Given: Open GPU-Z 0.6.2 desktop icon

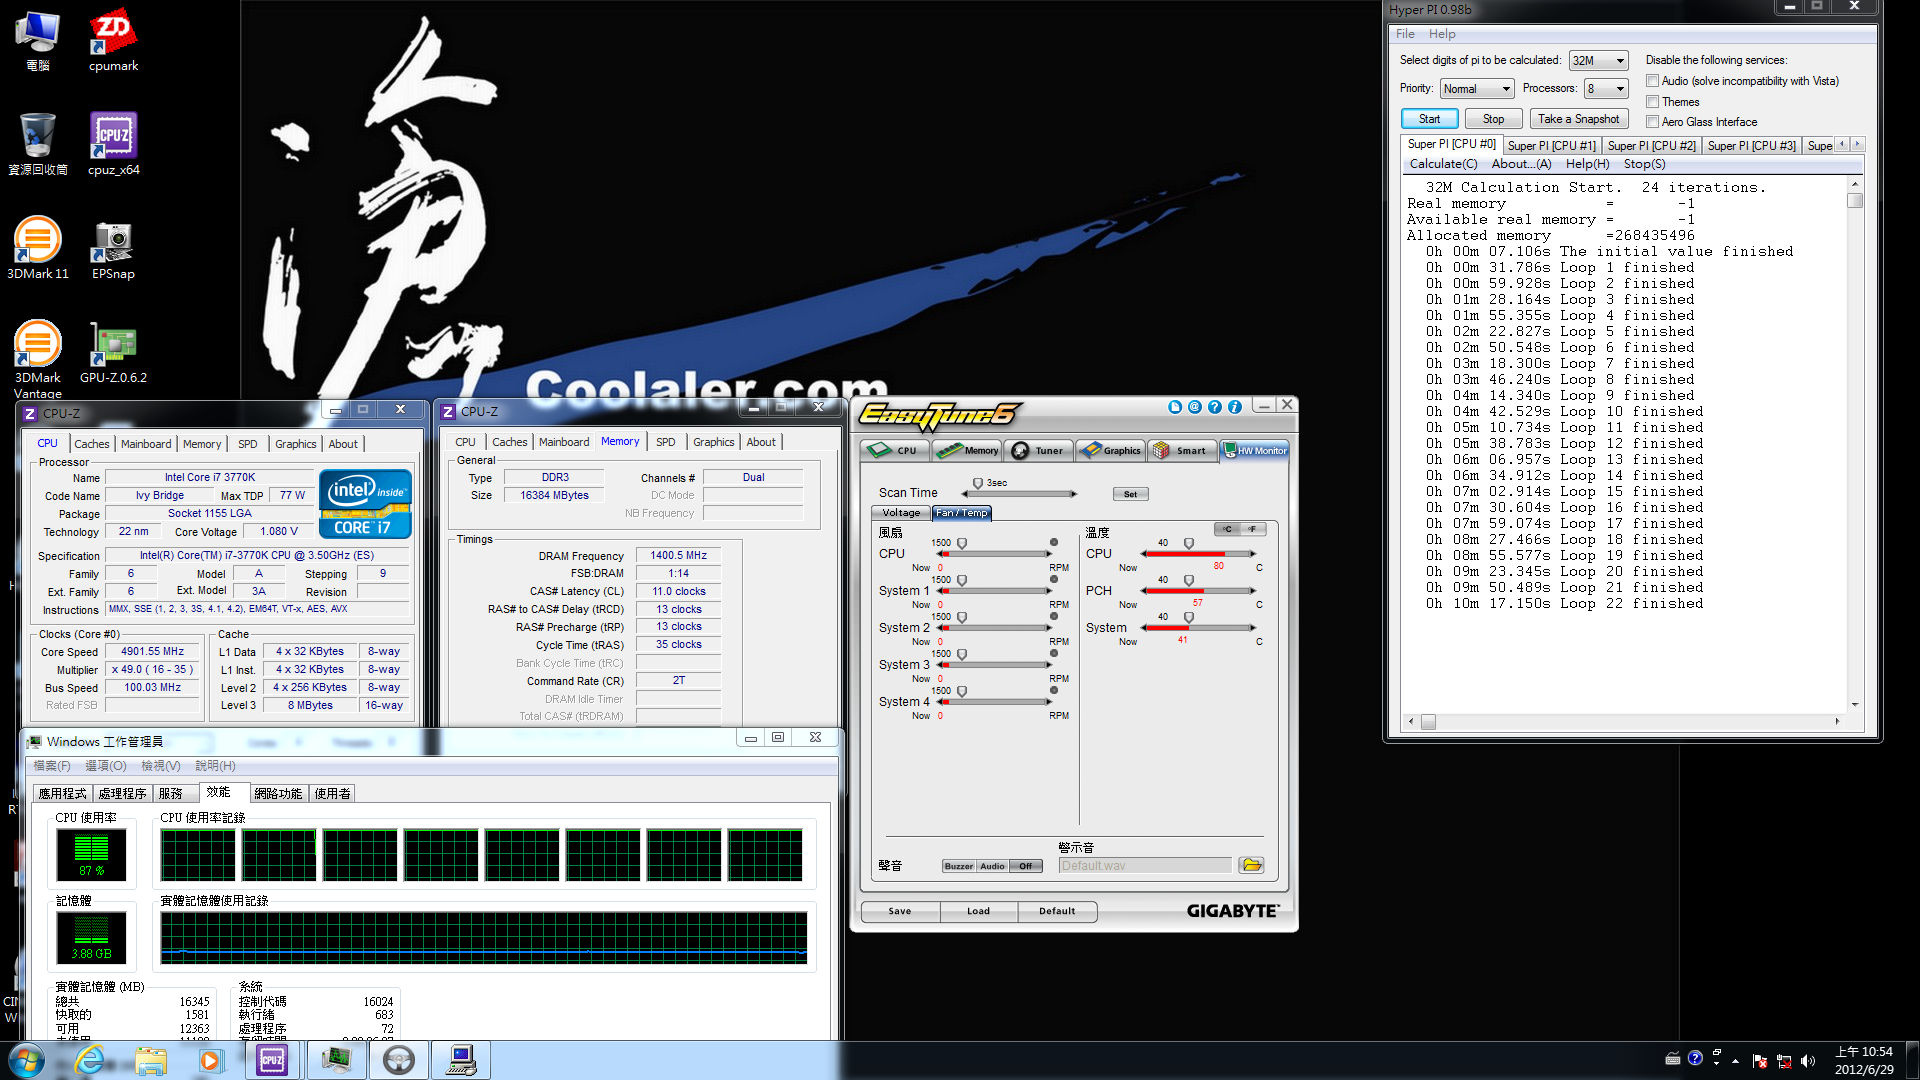Looking at the screenshot, I should [113, 353].
